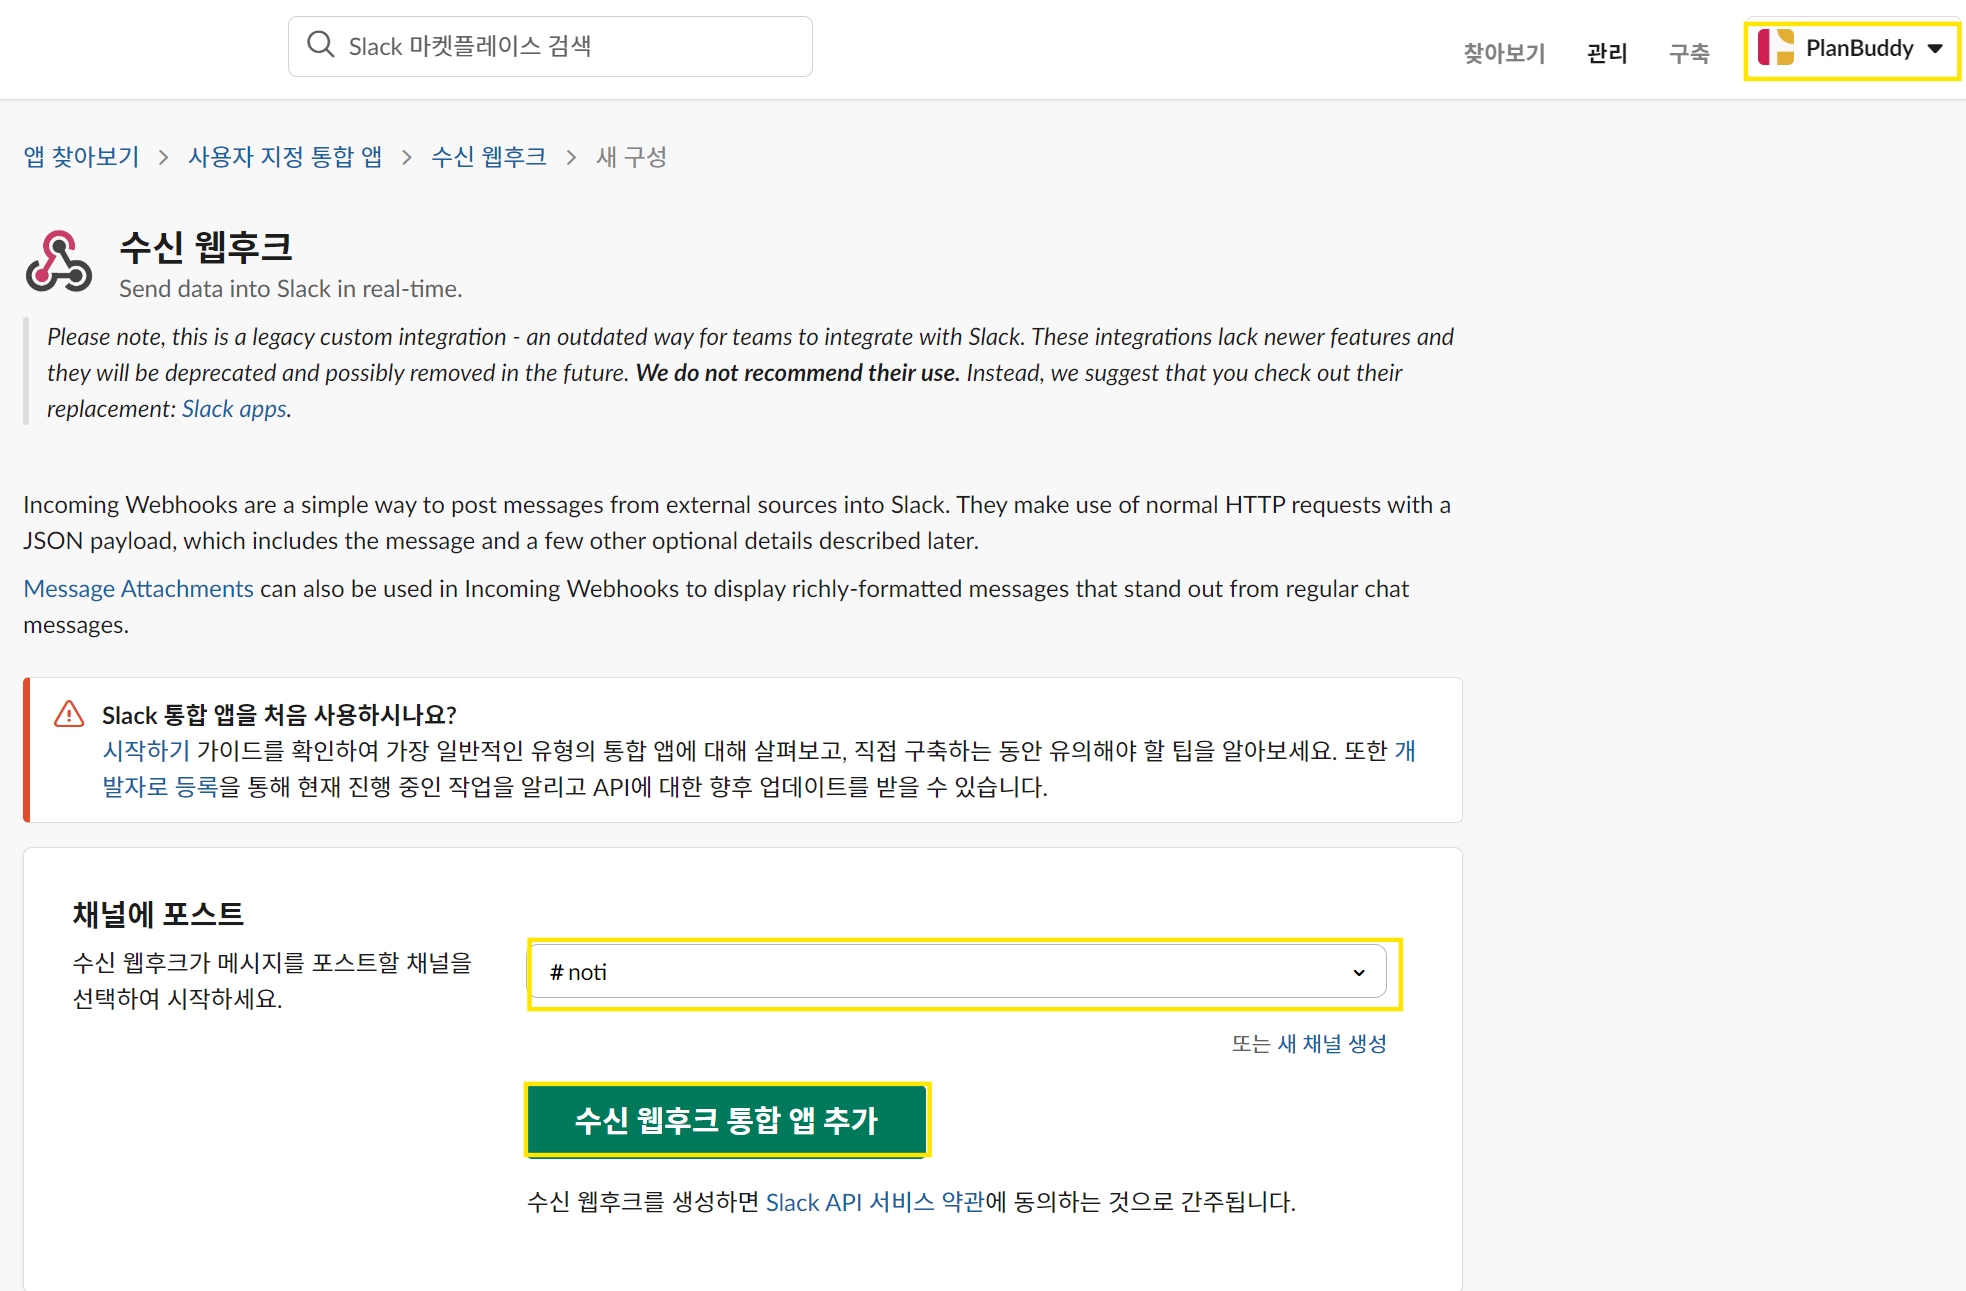The height and width of the screenshot is (1291, 1966).
Task: Open the 시작하기 guide link
Action: (146, 751)
